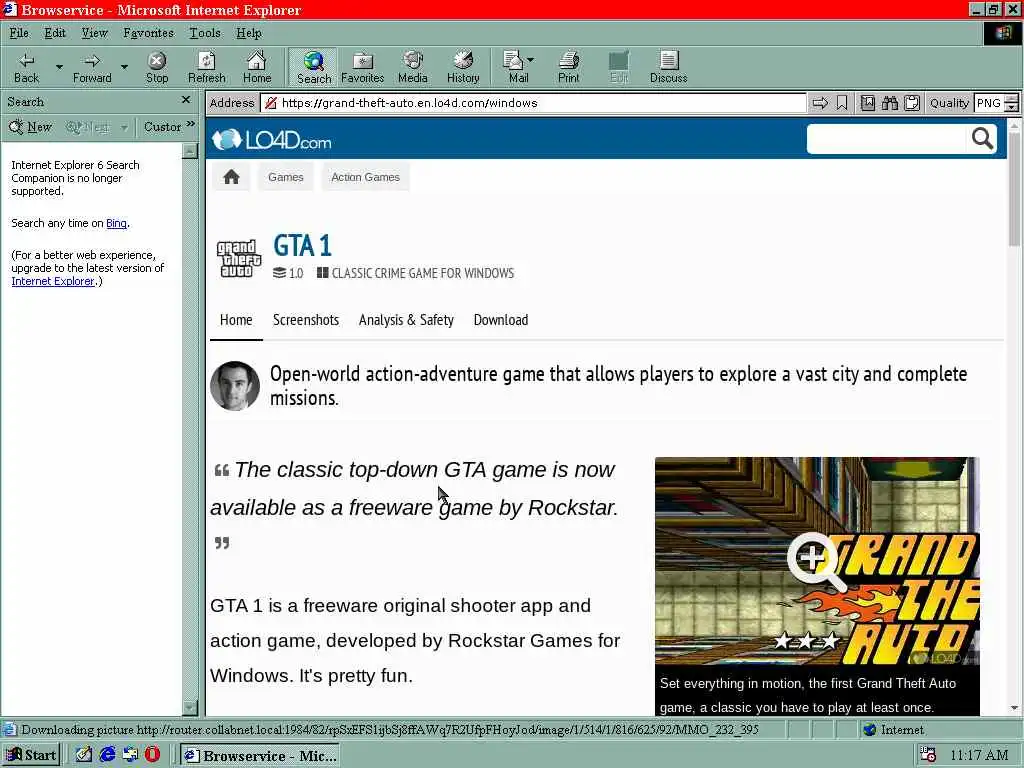This screenshot has height=768, width=1024.
Task: Click the Go arrow next to address bar
Action: (820, 103)
